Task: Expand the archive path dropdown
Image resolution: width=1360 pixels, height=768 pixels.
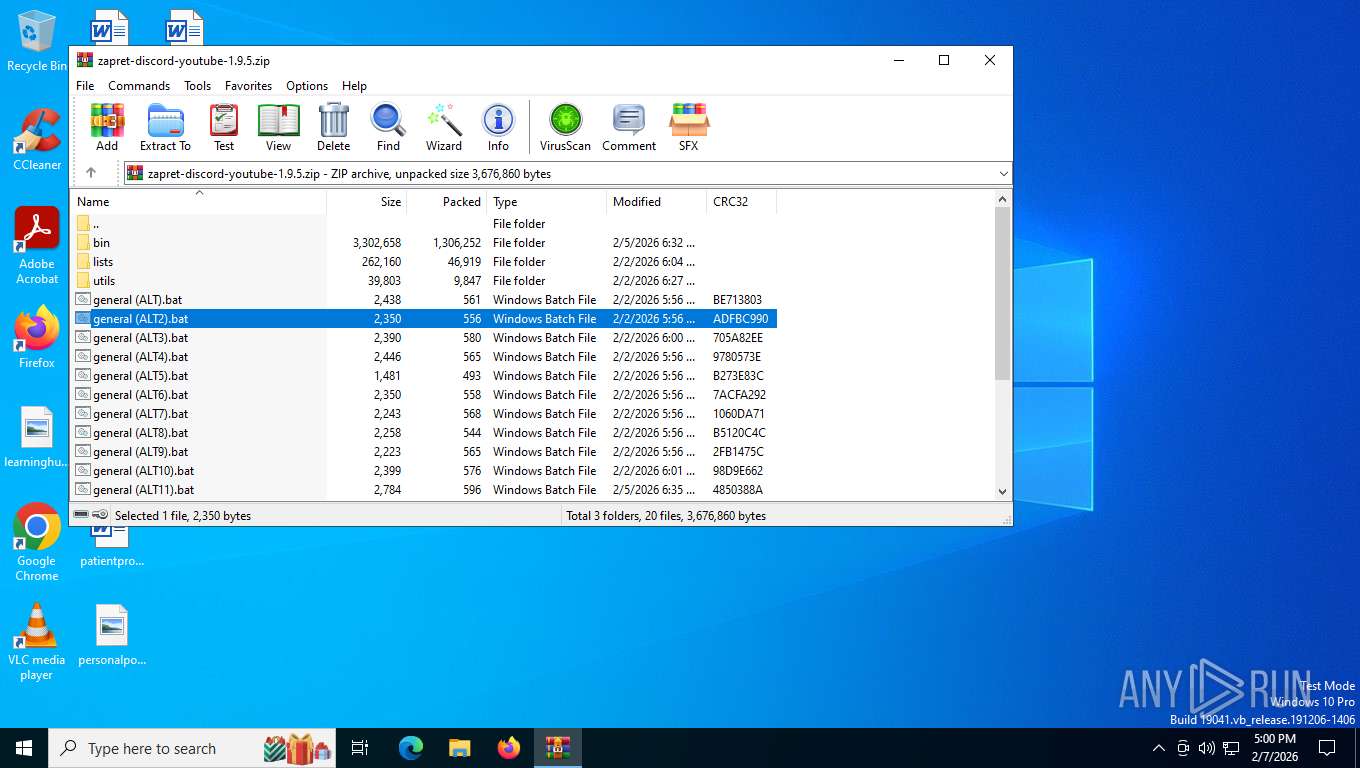Action: [x=1003, y=174]
